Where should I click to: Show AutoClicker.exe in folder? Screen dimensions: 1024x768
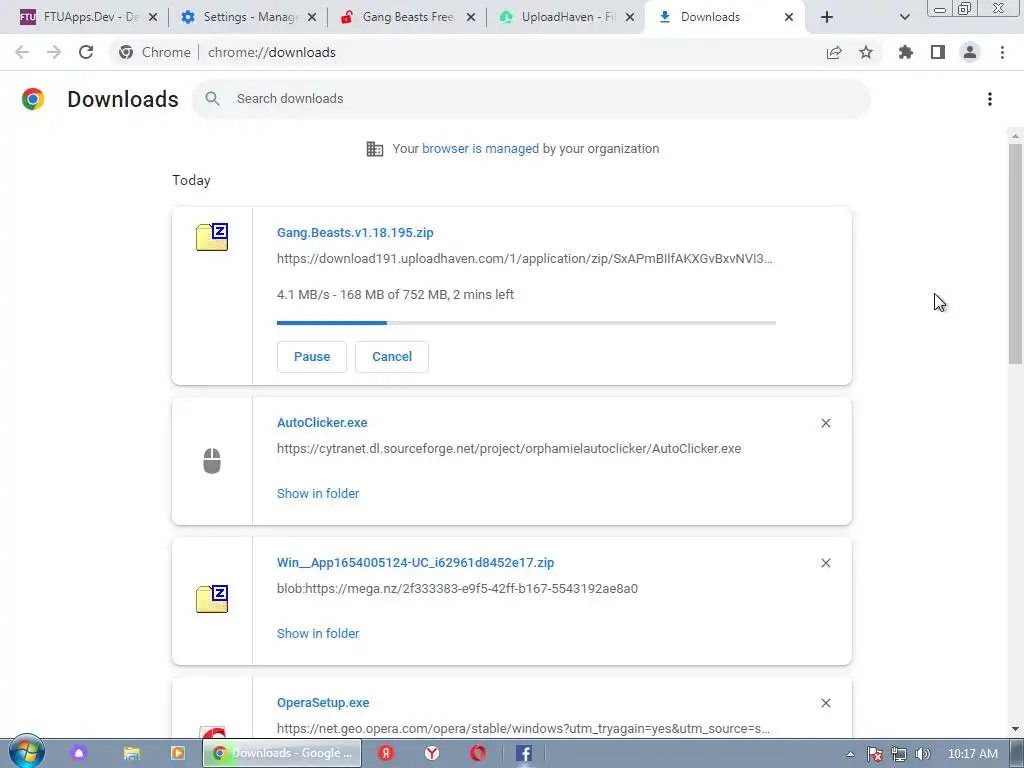click(x=318, y=494)
